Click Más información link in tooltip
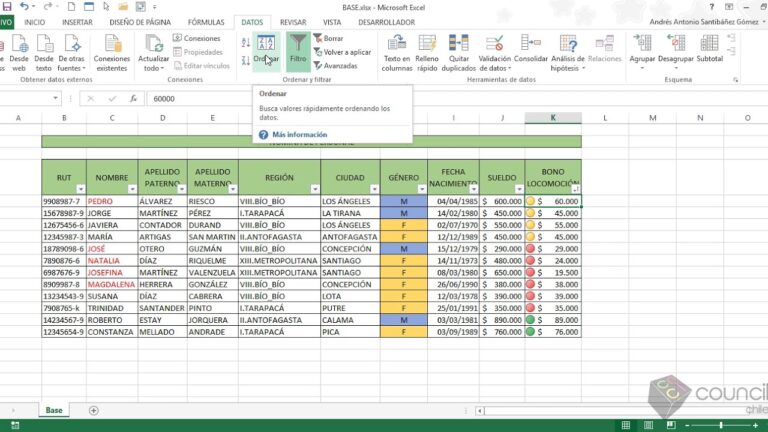Image resolution: width=768 pixels, height=432 pixels. coord(300,135)
